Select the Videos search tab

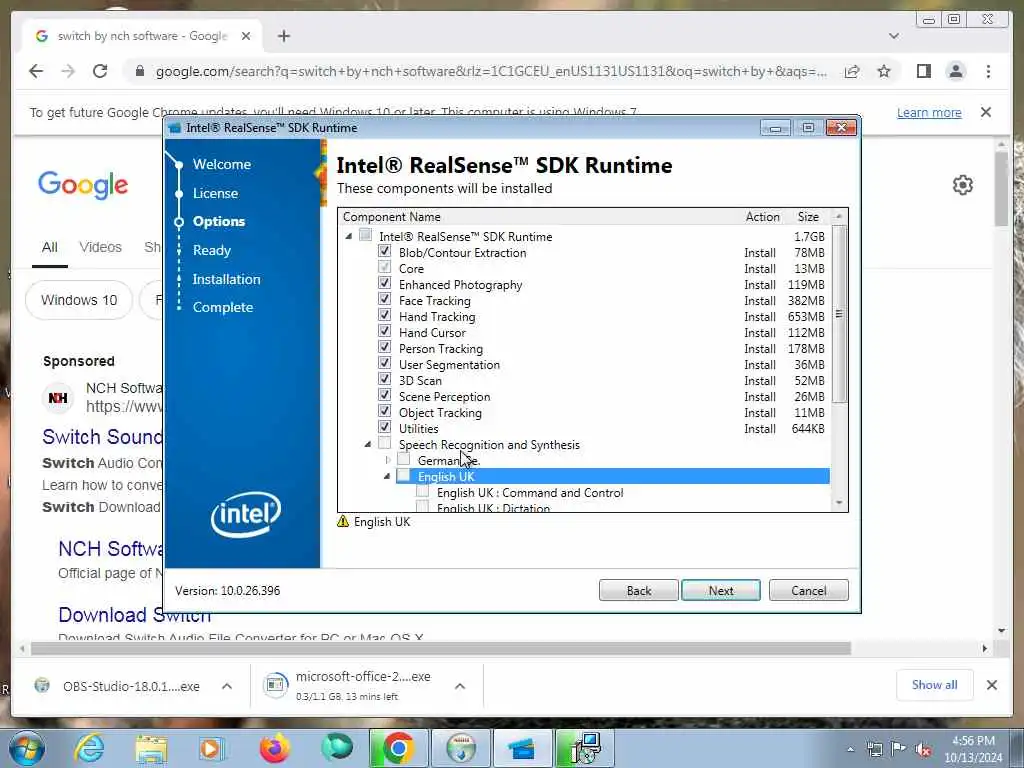101,247
